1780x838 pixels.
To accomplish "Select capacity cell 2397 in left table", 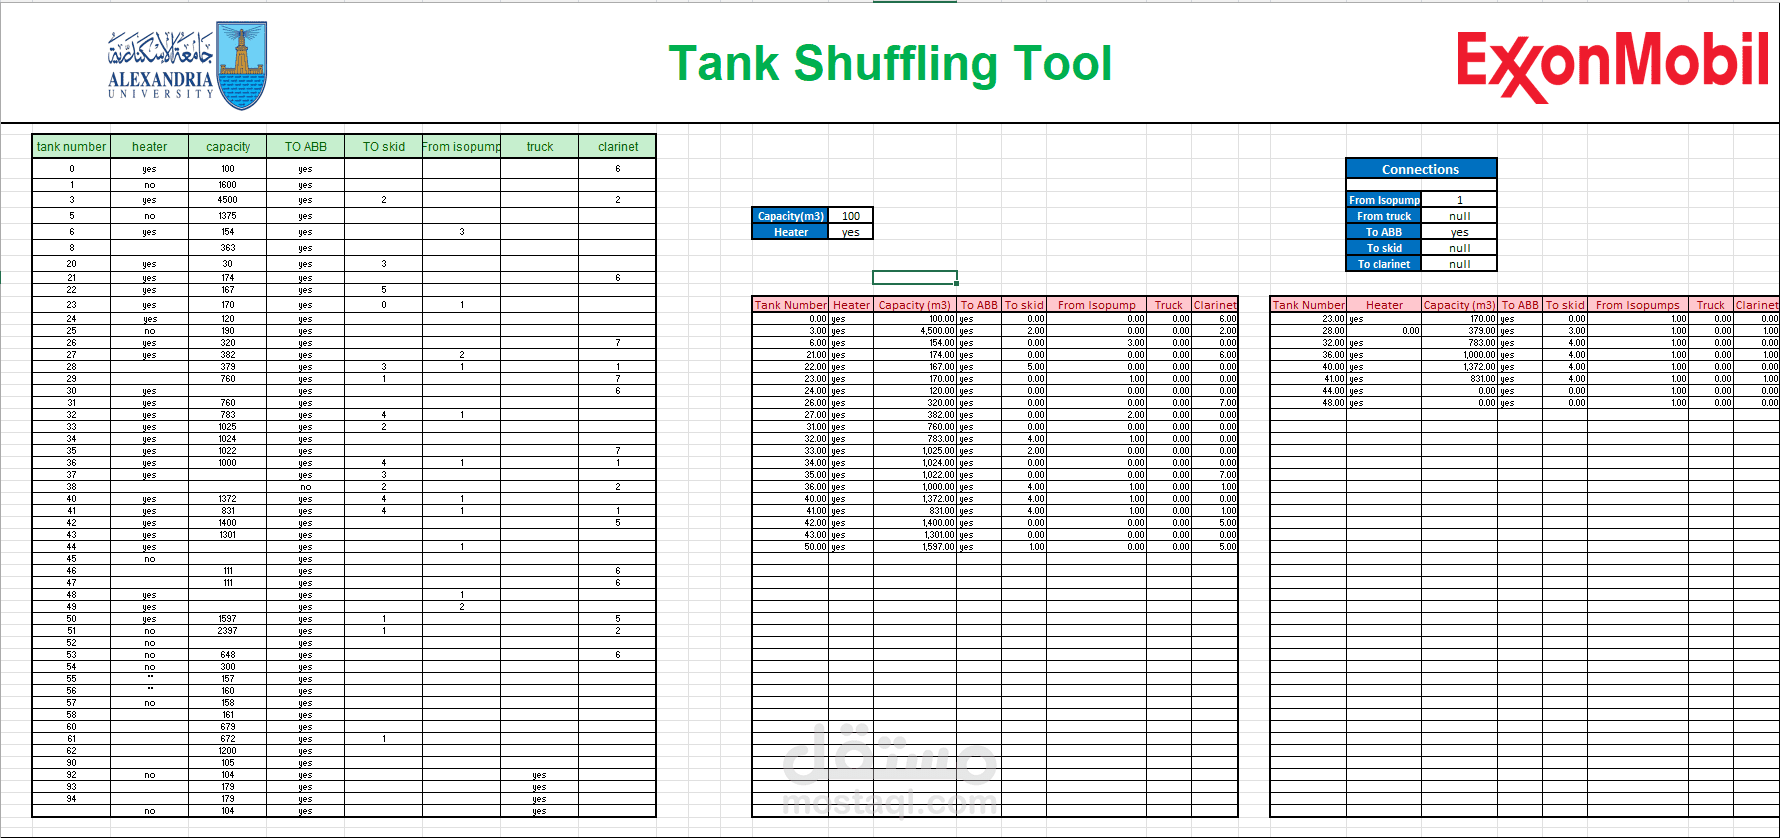I will click(227, 631).
